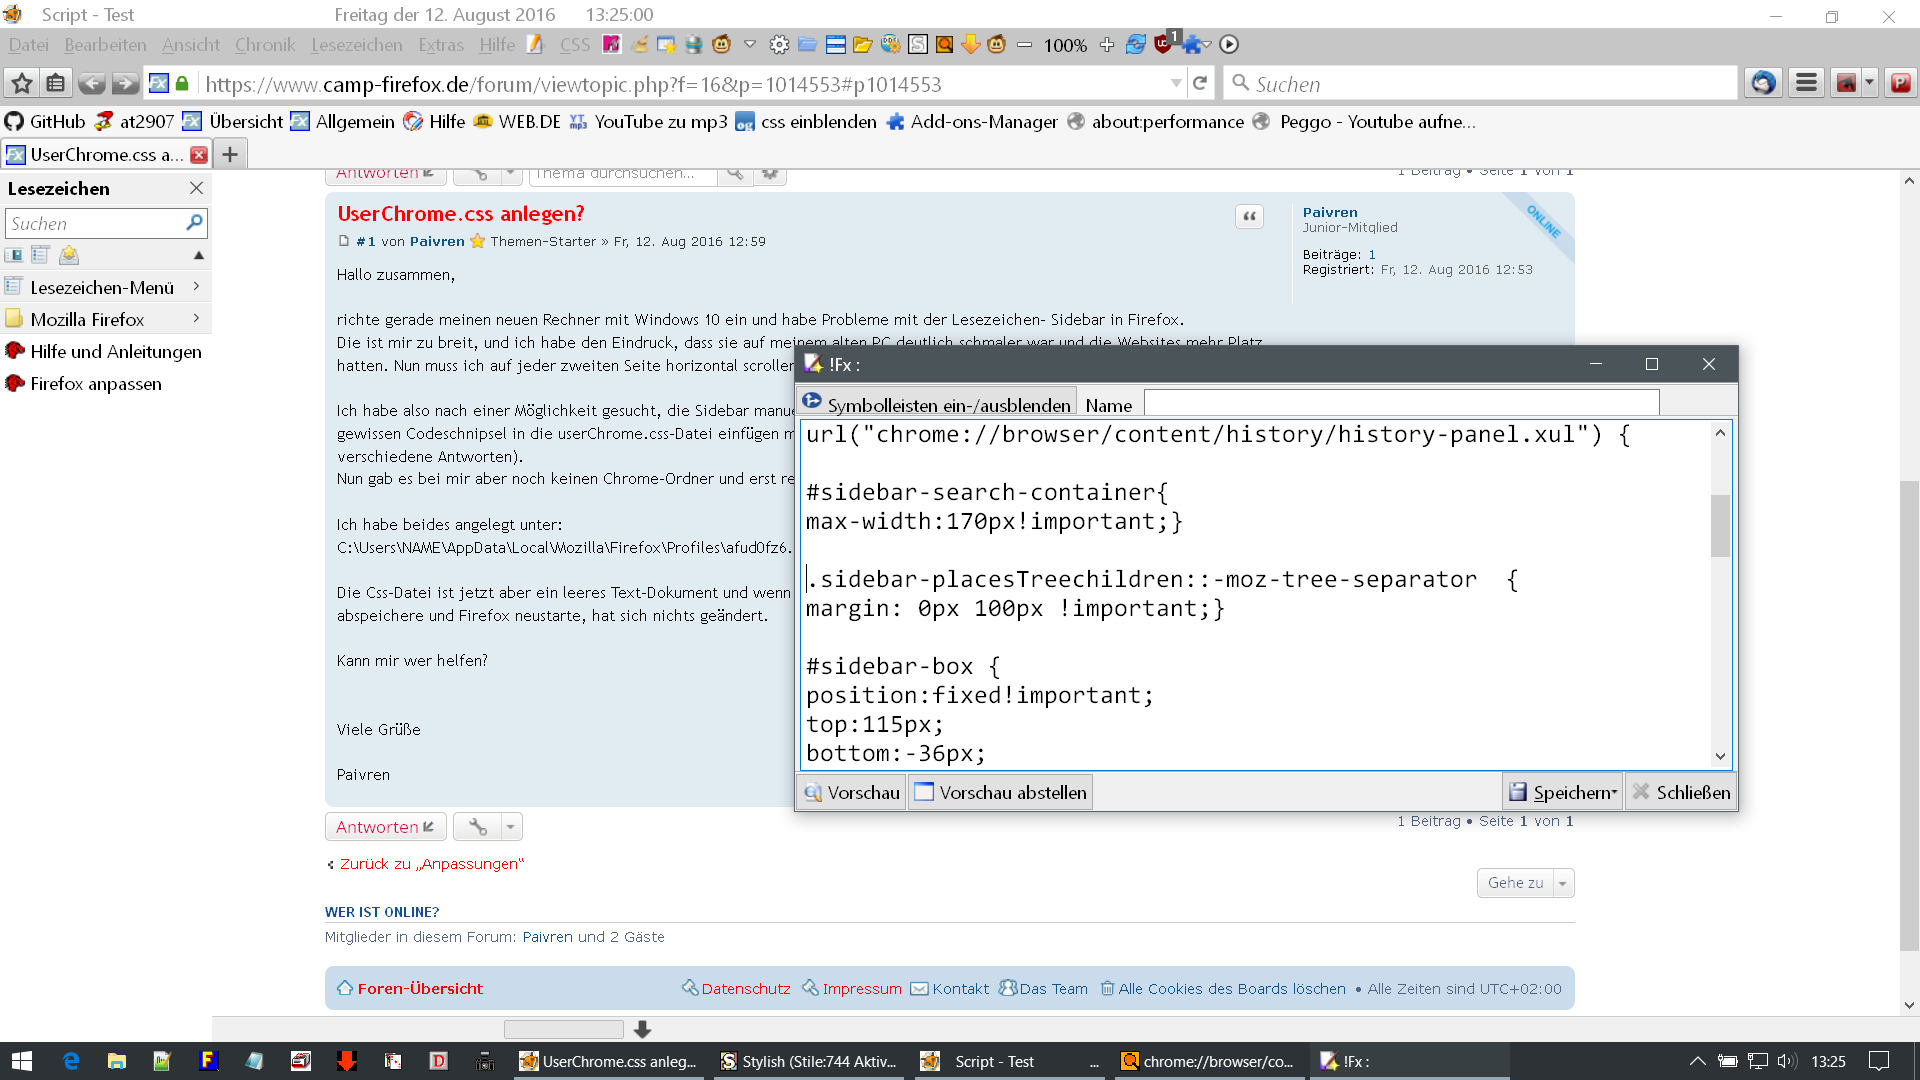
Task: Click the zoom in plus icon
Action: click(1107, 45)
